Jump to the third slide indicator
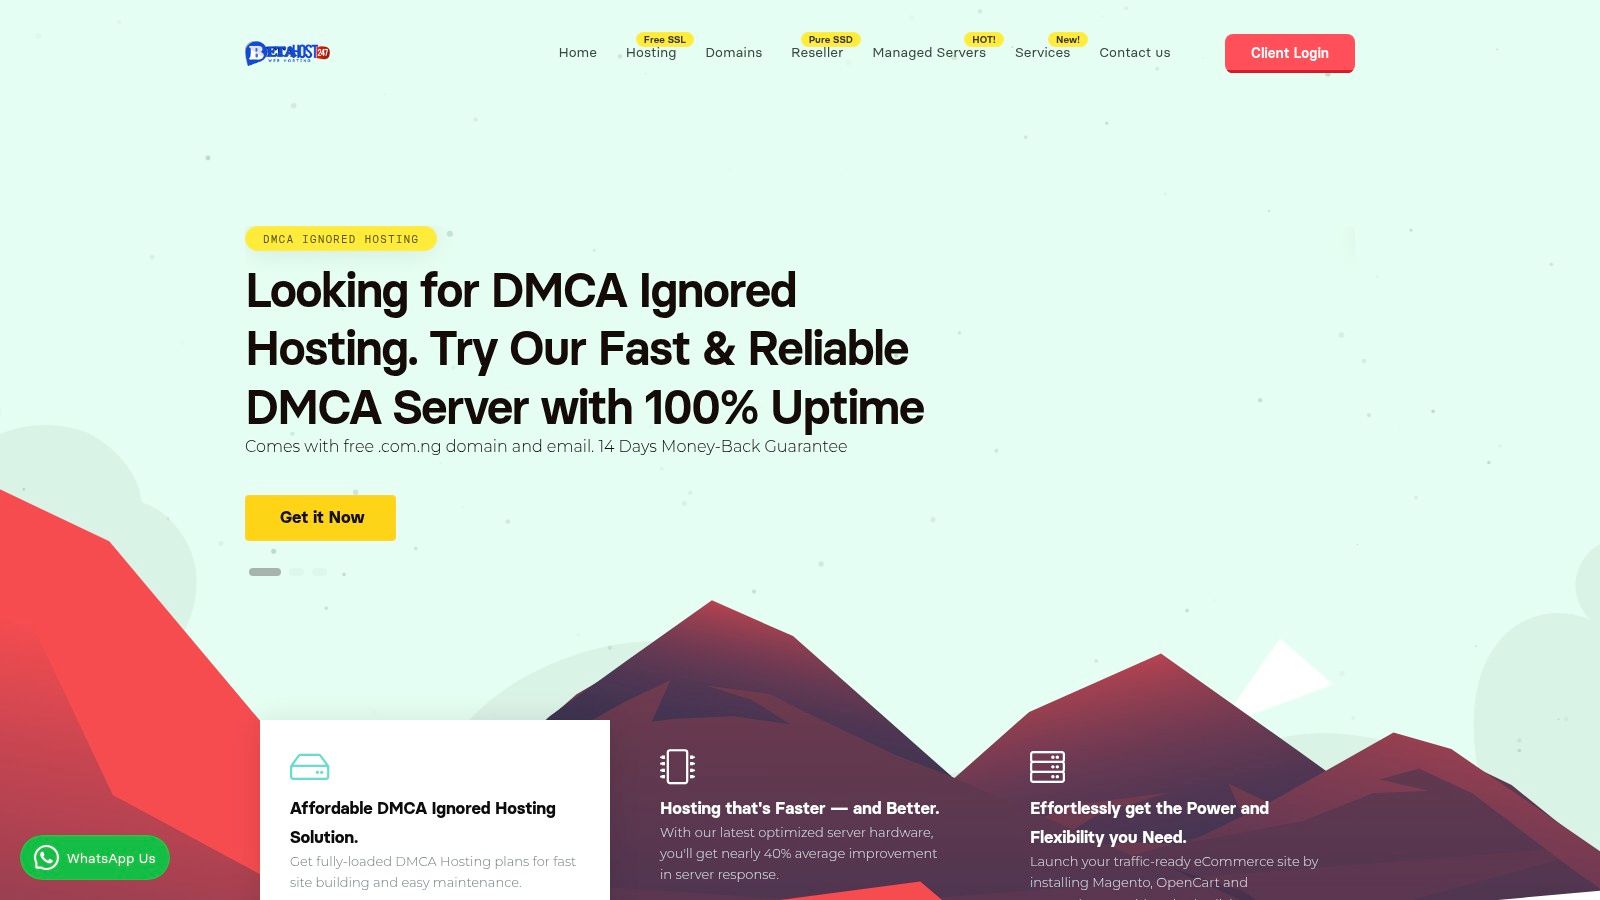 pos(320,572)
